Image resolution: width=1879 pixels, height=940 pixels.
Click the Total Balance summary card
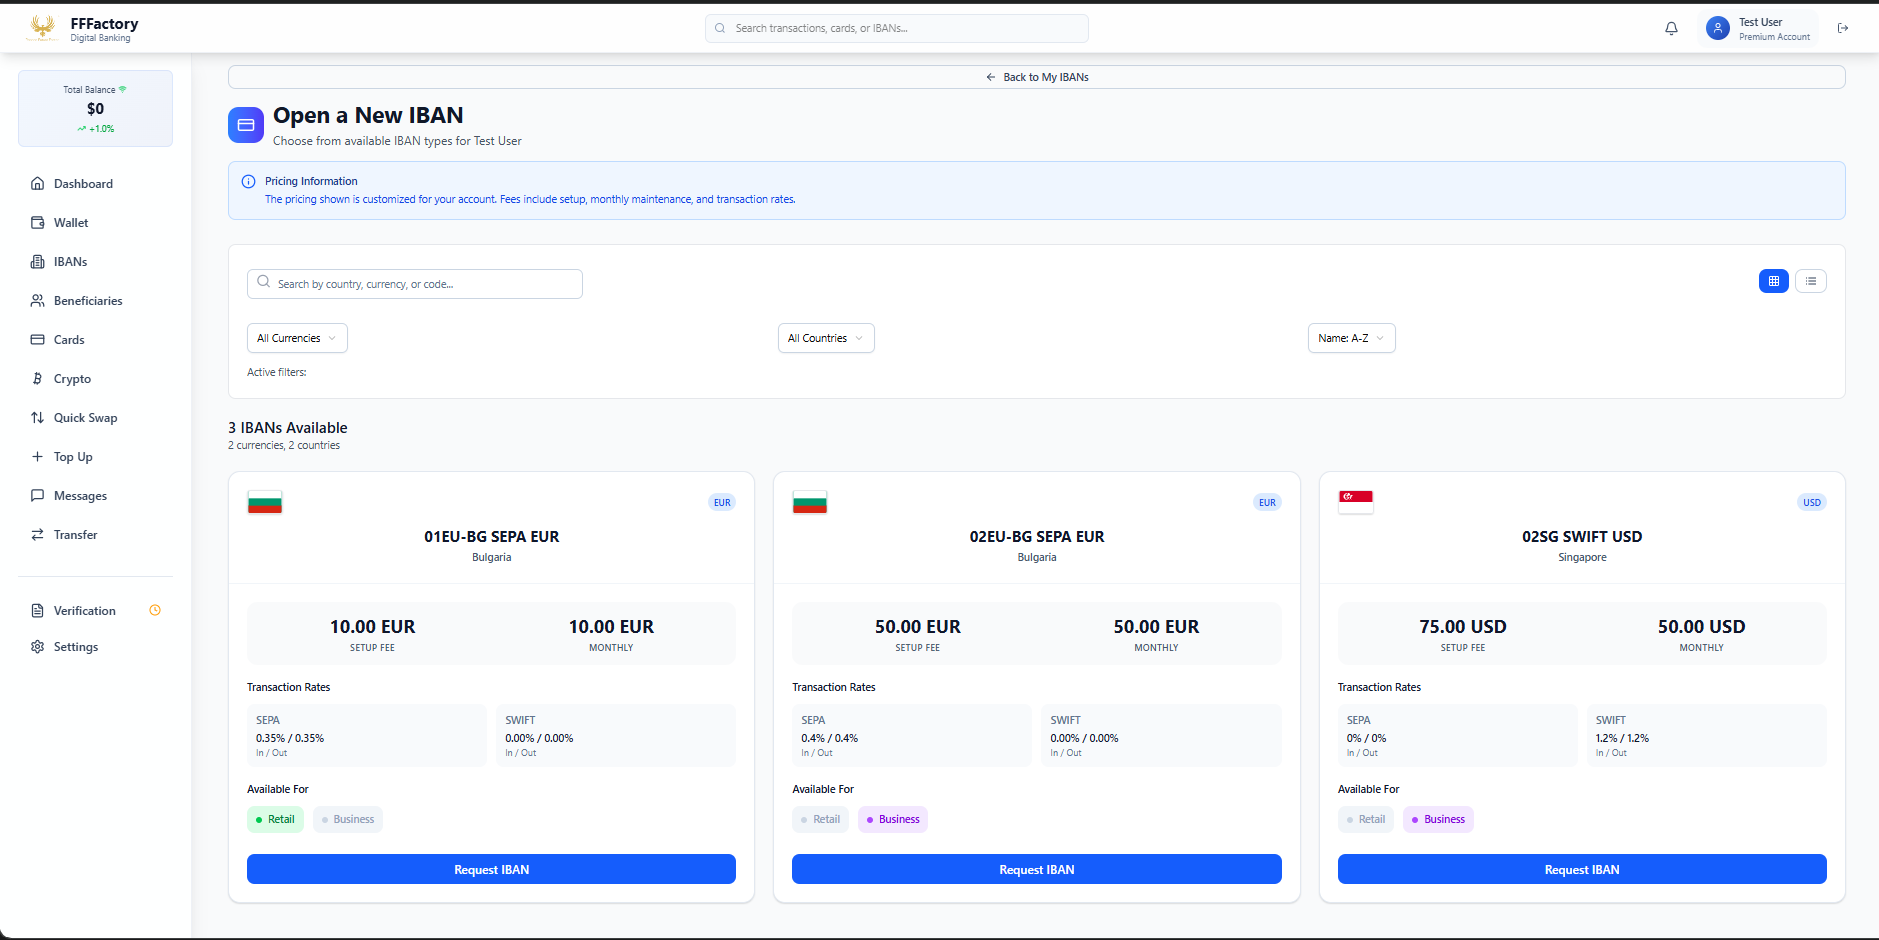click(95, 109)
